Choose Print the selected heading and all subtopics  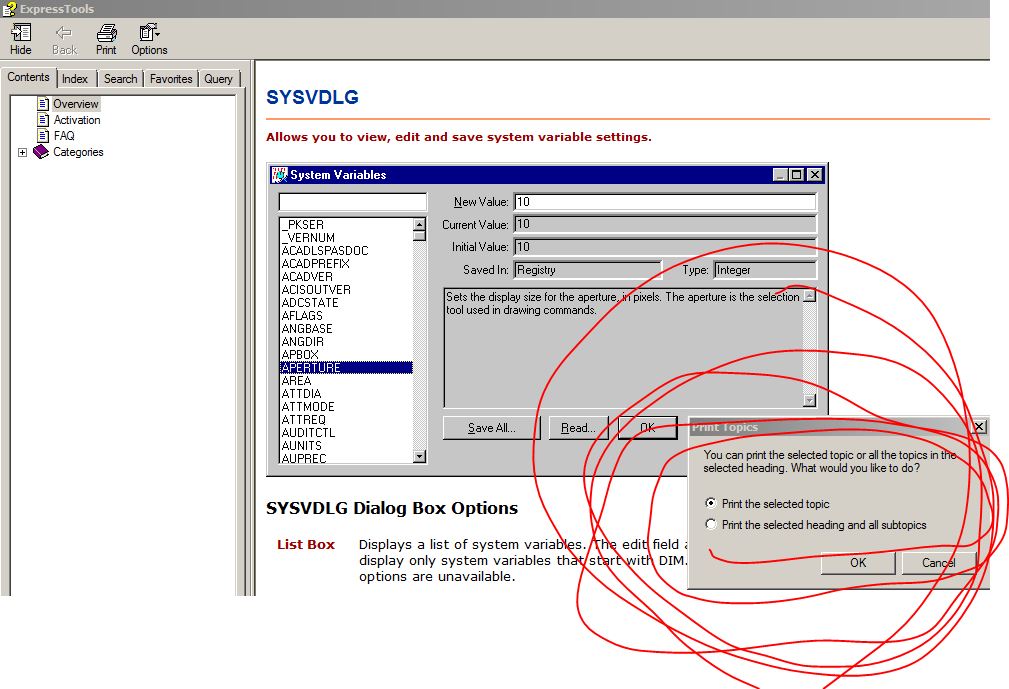(x=711, y=524)
